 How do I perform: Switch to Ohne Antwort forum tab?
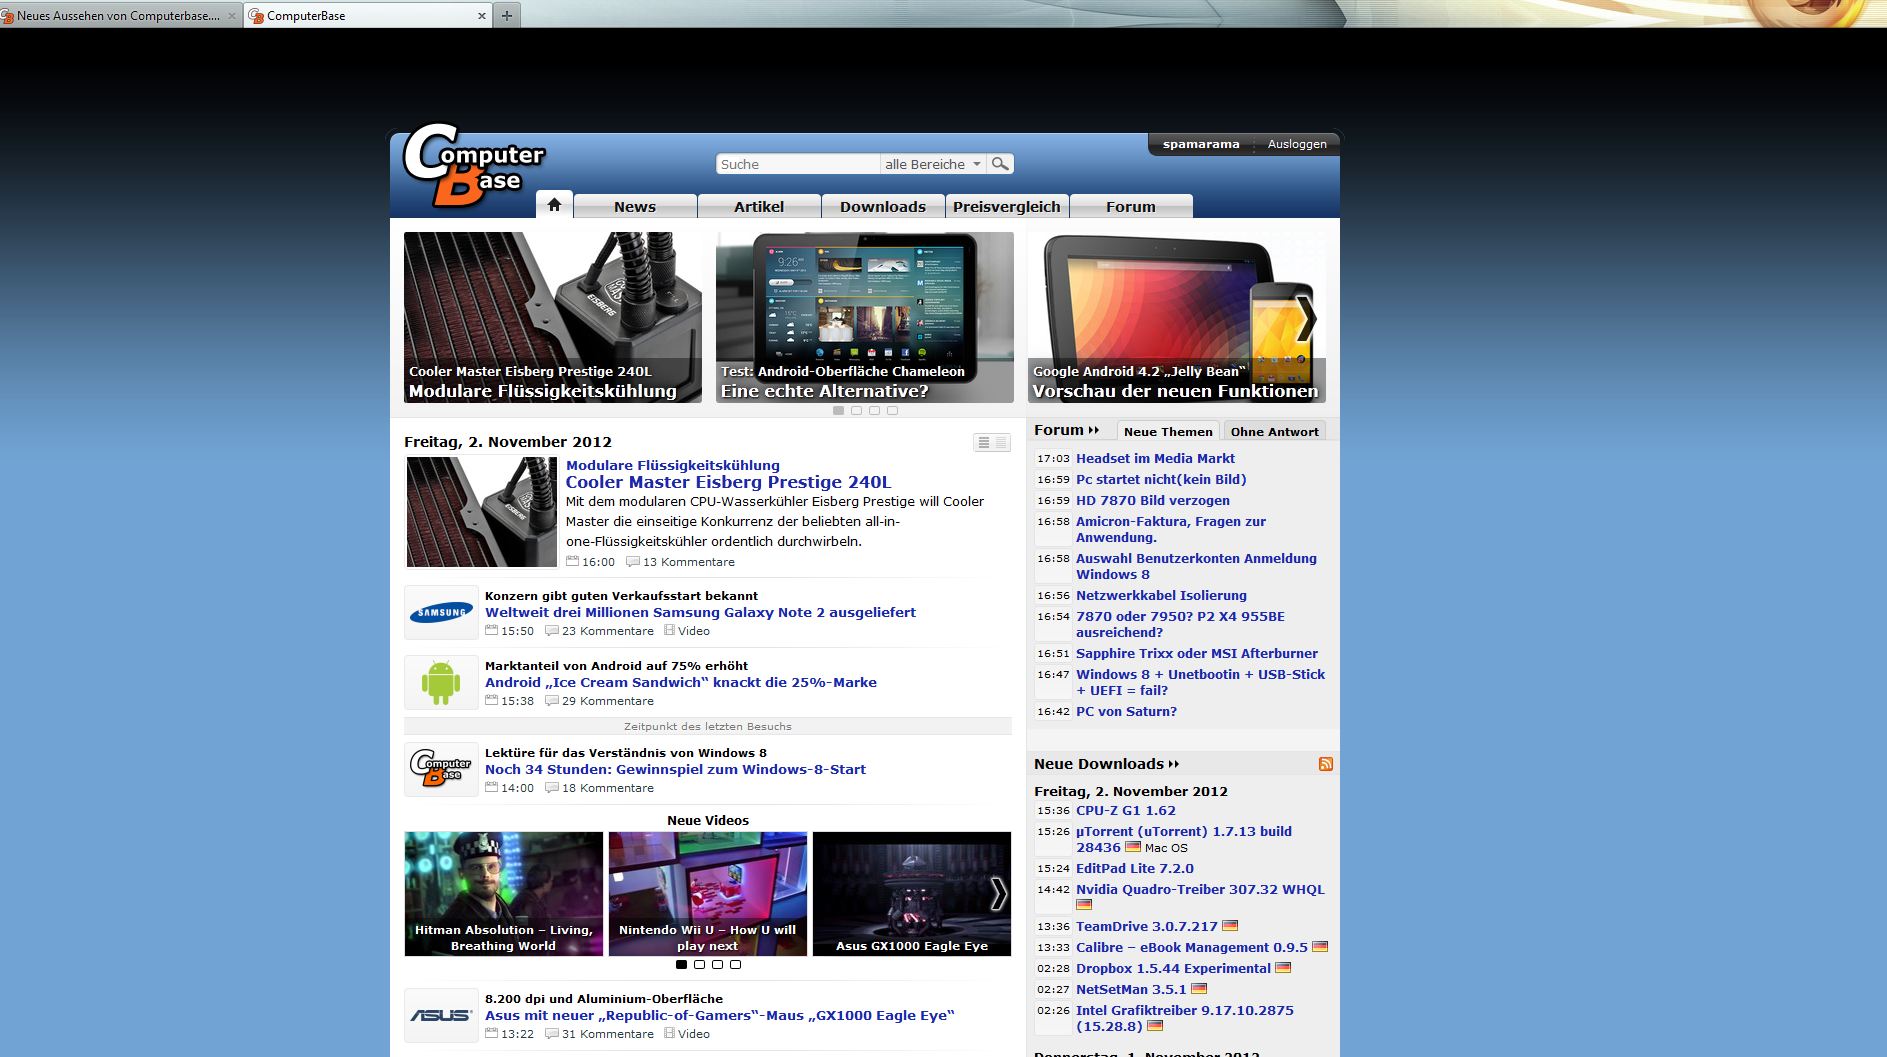[1274, 431]
